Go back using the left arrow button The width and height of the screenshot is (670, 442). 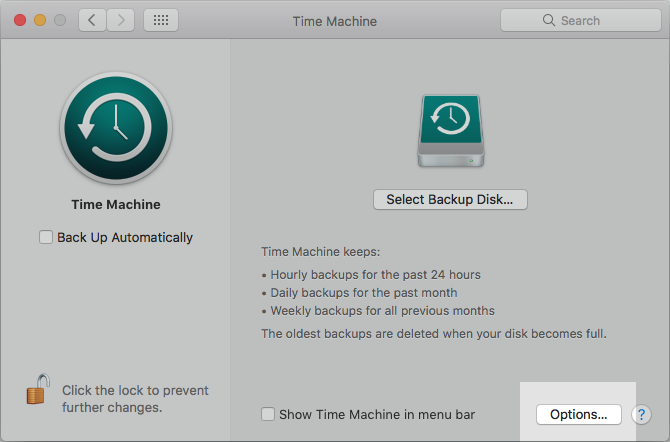coord(92,20)
